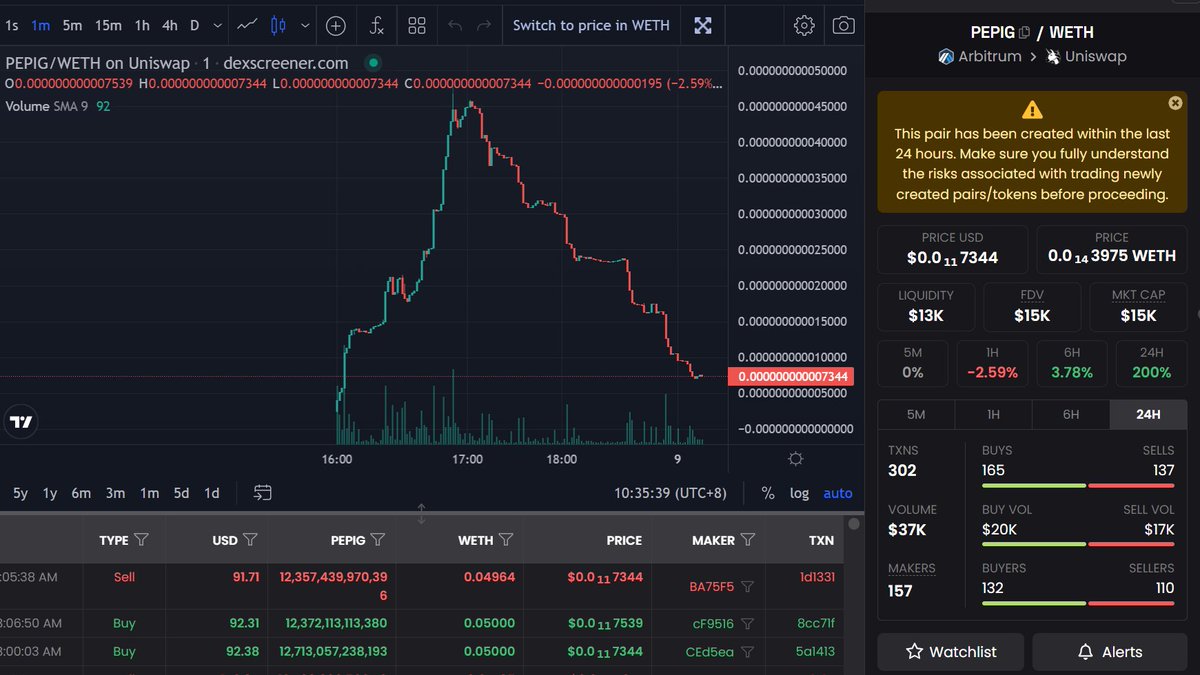Viewport: 1200px width, 675px height.
Task: Switch stats to the 1H tab
Action: coord(993,414)
